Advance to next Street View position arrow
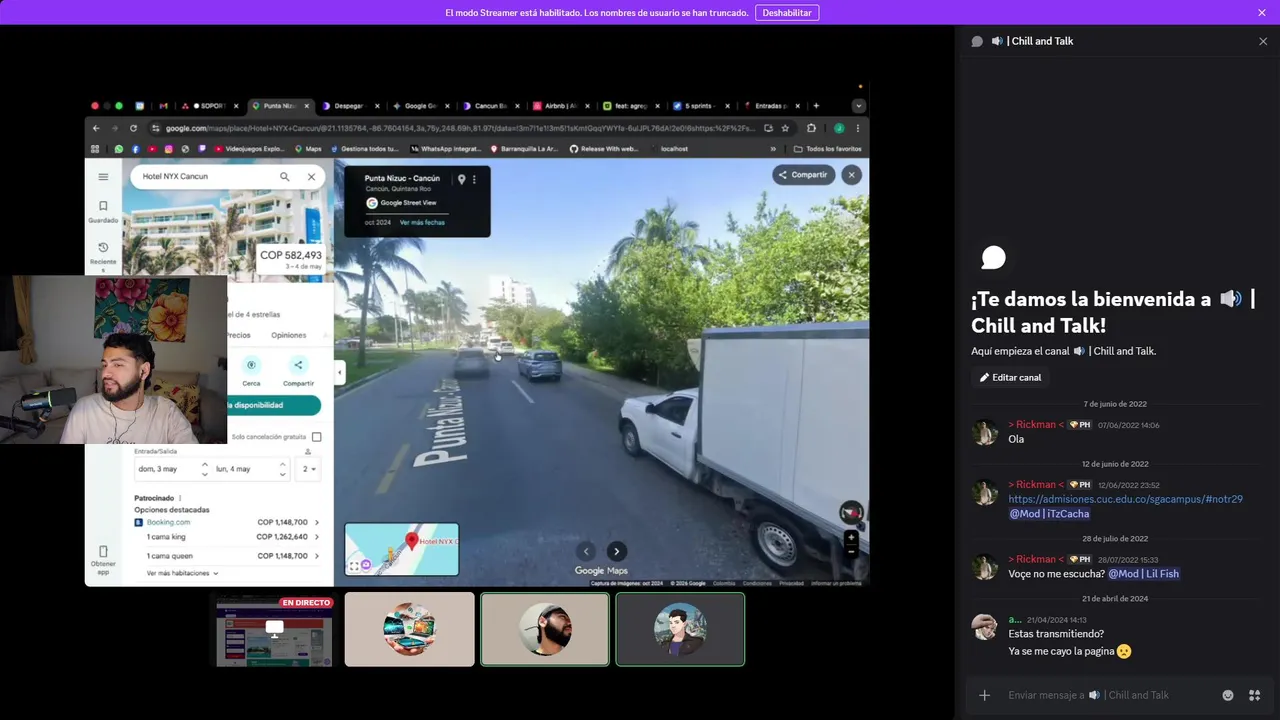The height and width of the screenshot is (720, 1280). (x=617, y=551)
